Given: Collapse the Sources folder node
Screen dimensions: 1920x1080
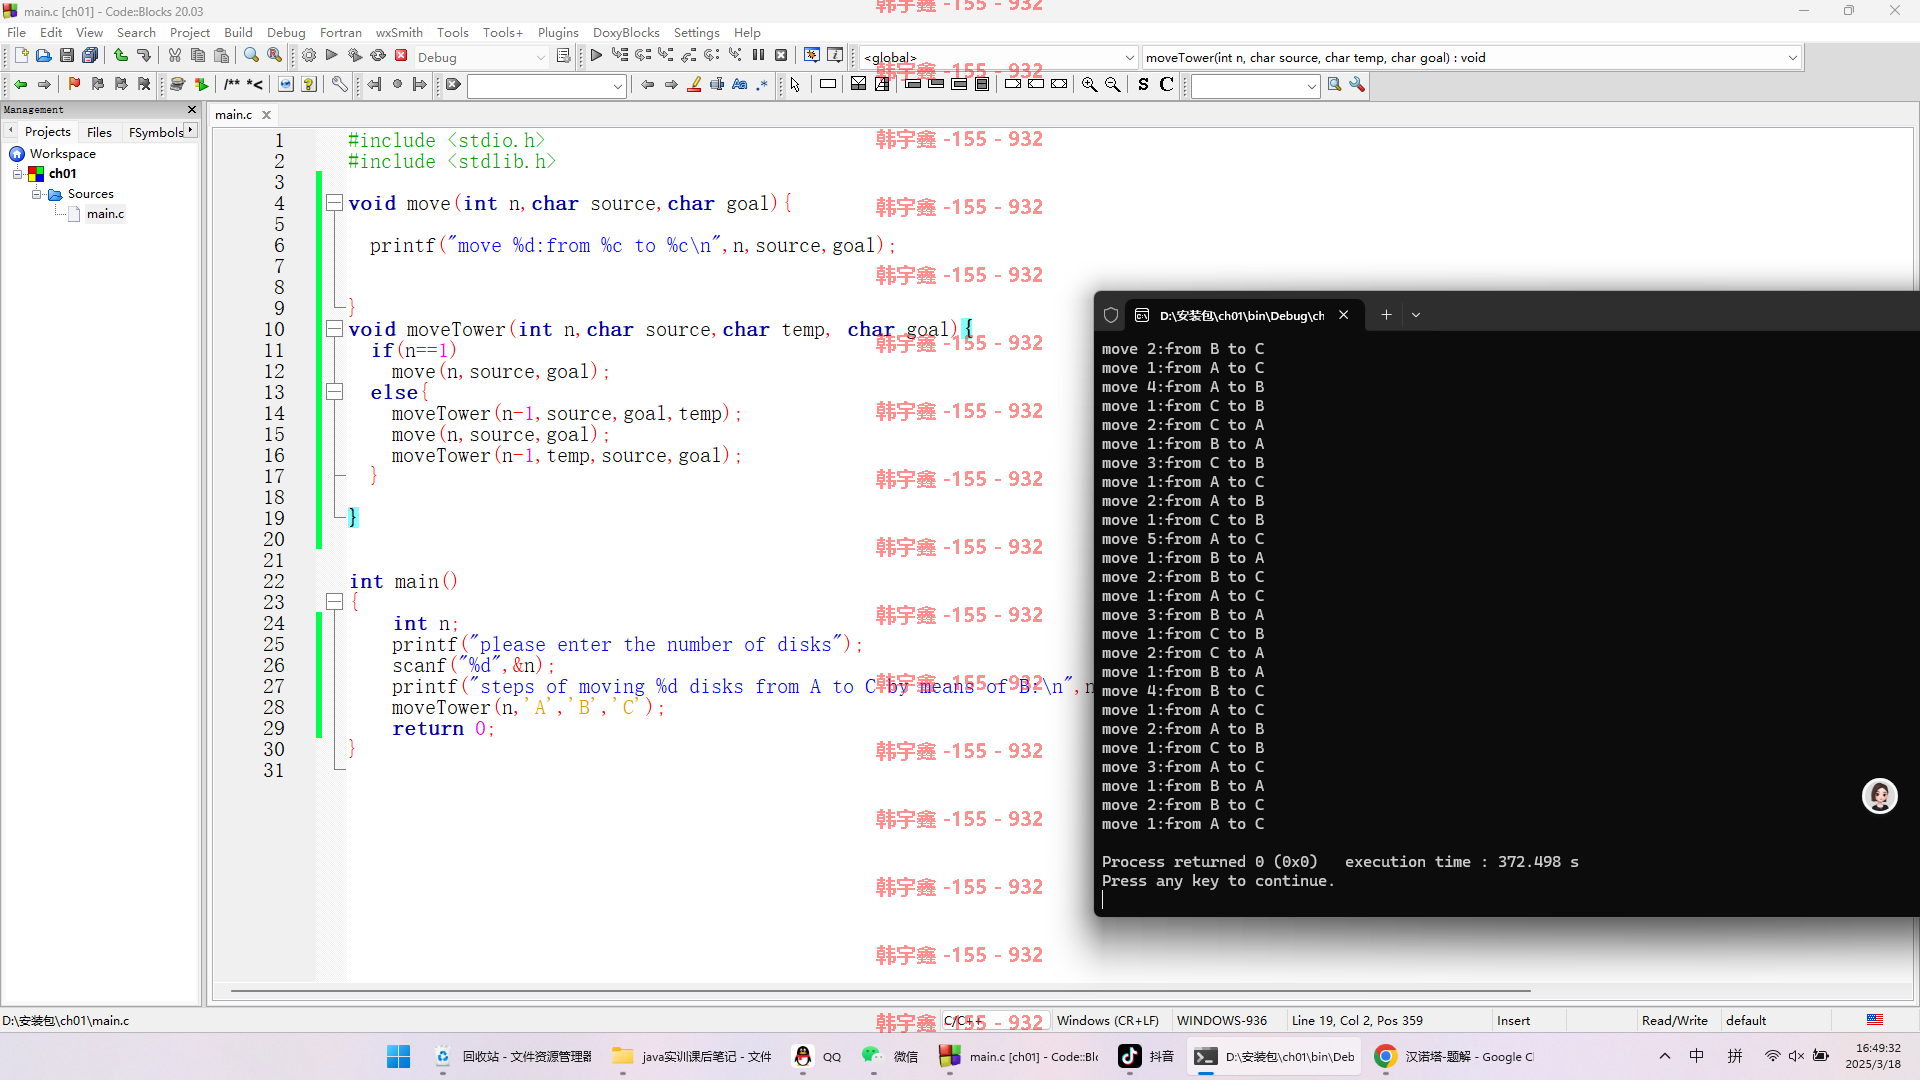Looking at the screenshot, I should point(37,194).
